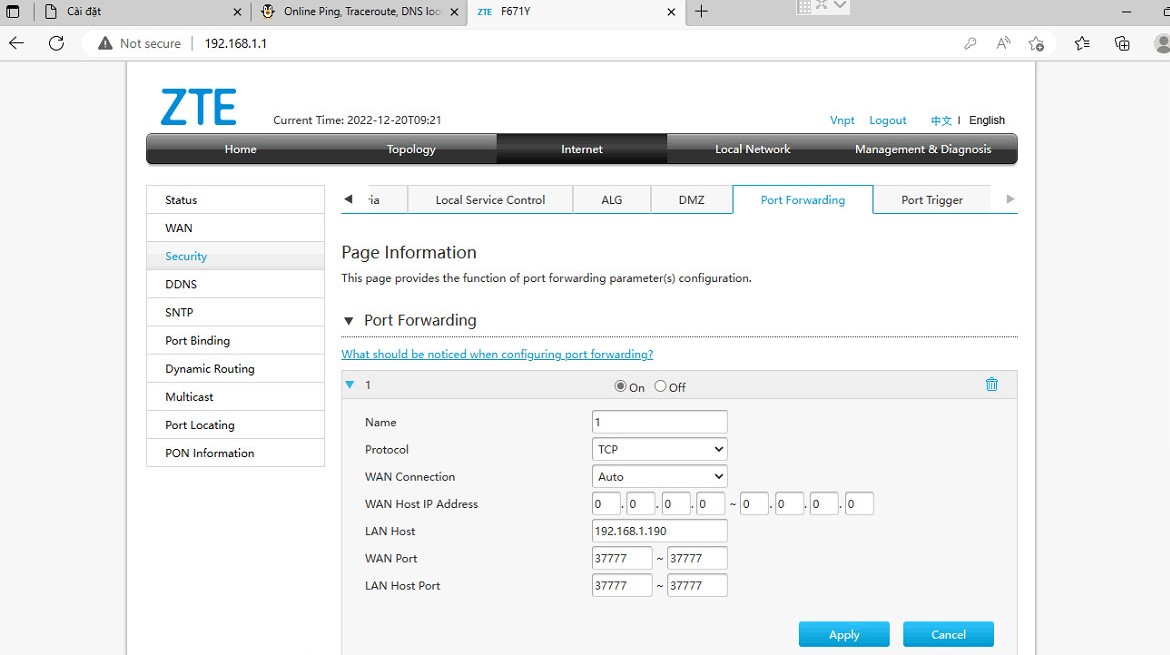Select the Off radio button
Image resolution: width=1170 pixels, height=655 pixels.
coord(660,386)
